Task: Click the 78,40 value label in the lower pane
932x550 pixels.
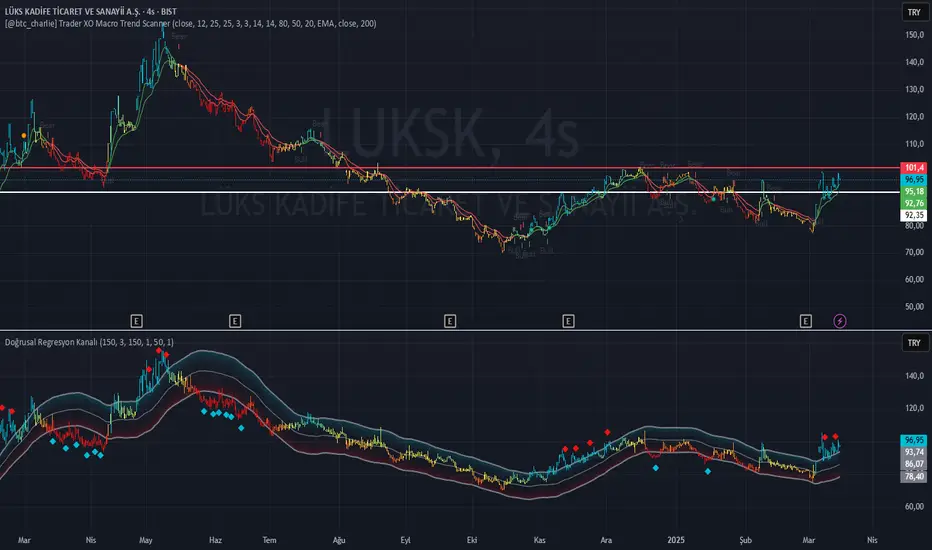Action: pyautogui.click(x=914, y=476)
